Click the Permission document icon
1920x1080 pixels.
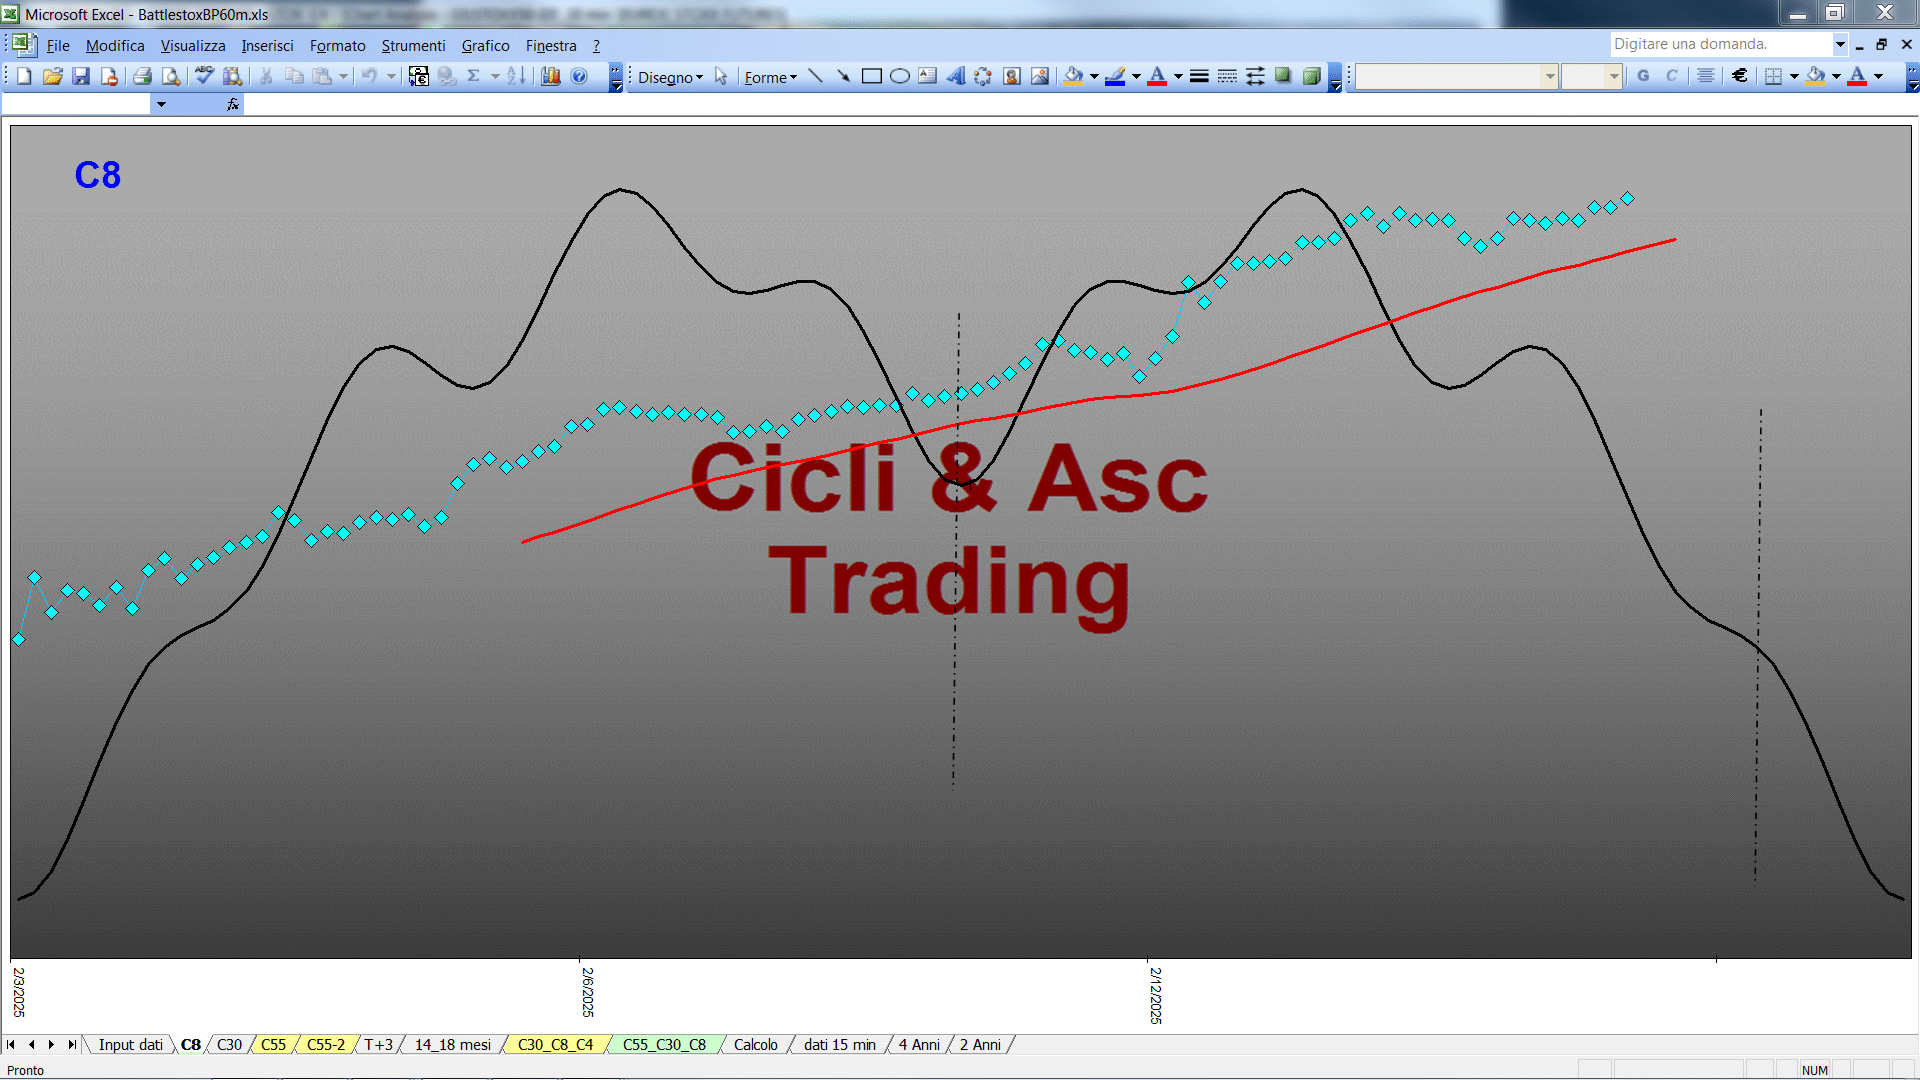(109, 76)
